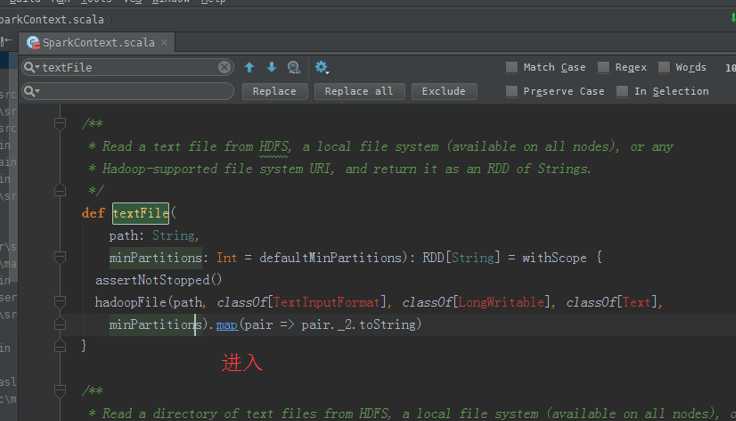Follow the map method link
Image resolution: width=736 pixels, height=421 pixels.
(x=227, y=325)
